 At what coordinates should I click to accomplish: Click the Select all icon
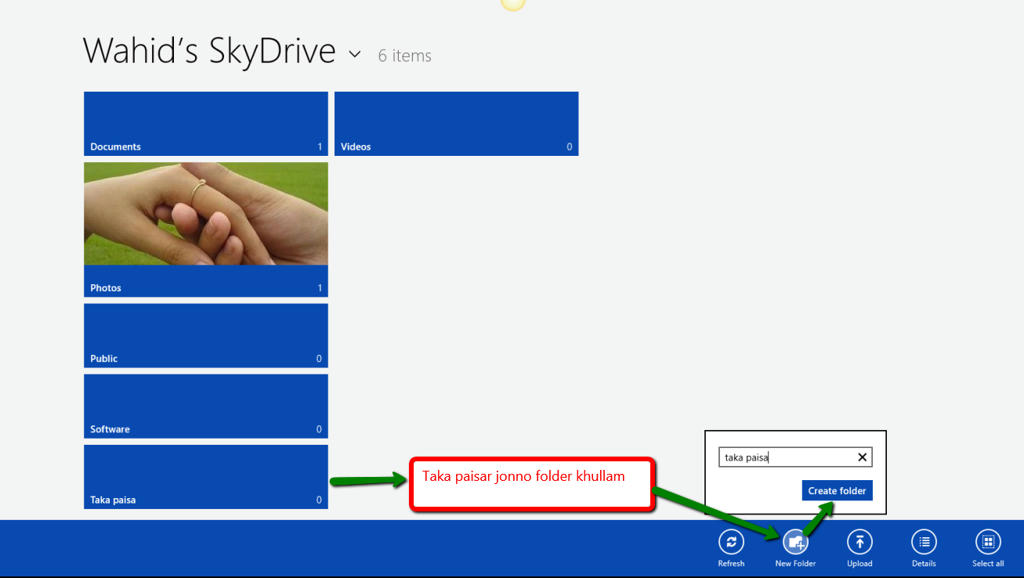click(987, 543)
